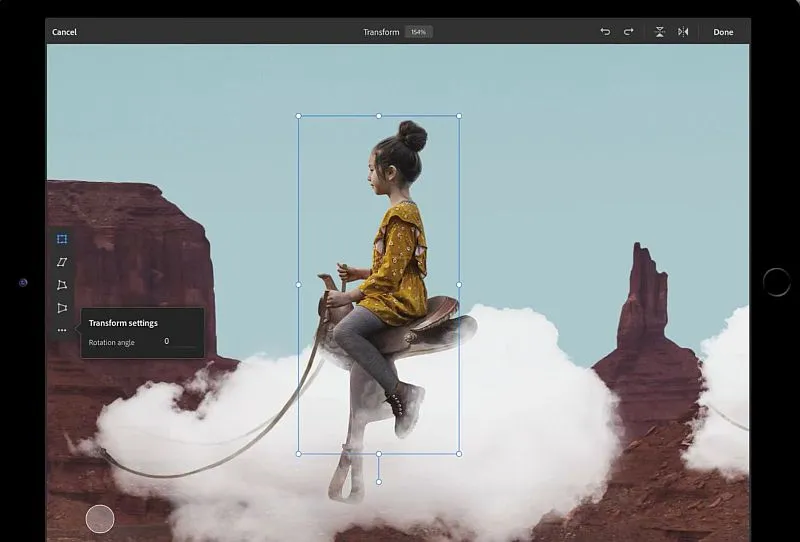
Task: Select the perspective transform tool
Action: 62,308
